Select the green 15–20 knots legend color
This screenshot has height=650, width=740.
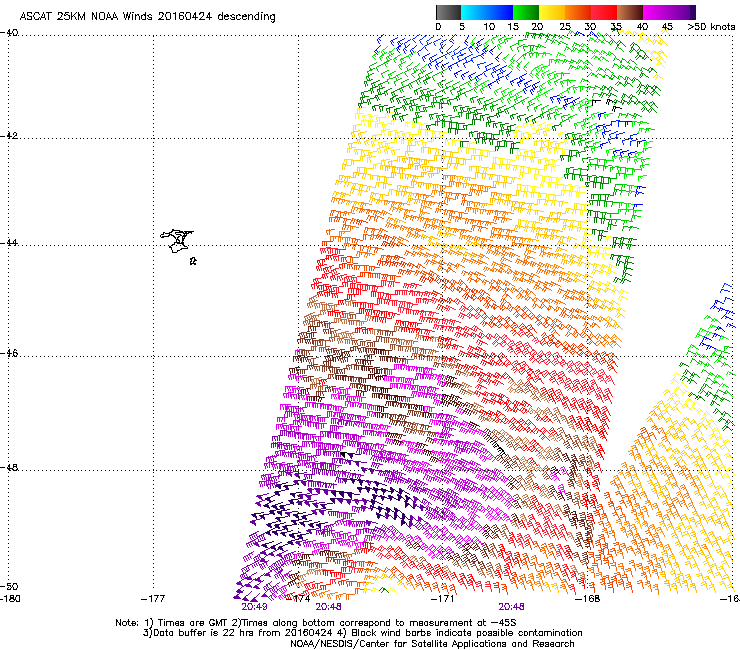(526, 12)
